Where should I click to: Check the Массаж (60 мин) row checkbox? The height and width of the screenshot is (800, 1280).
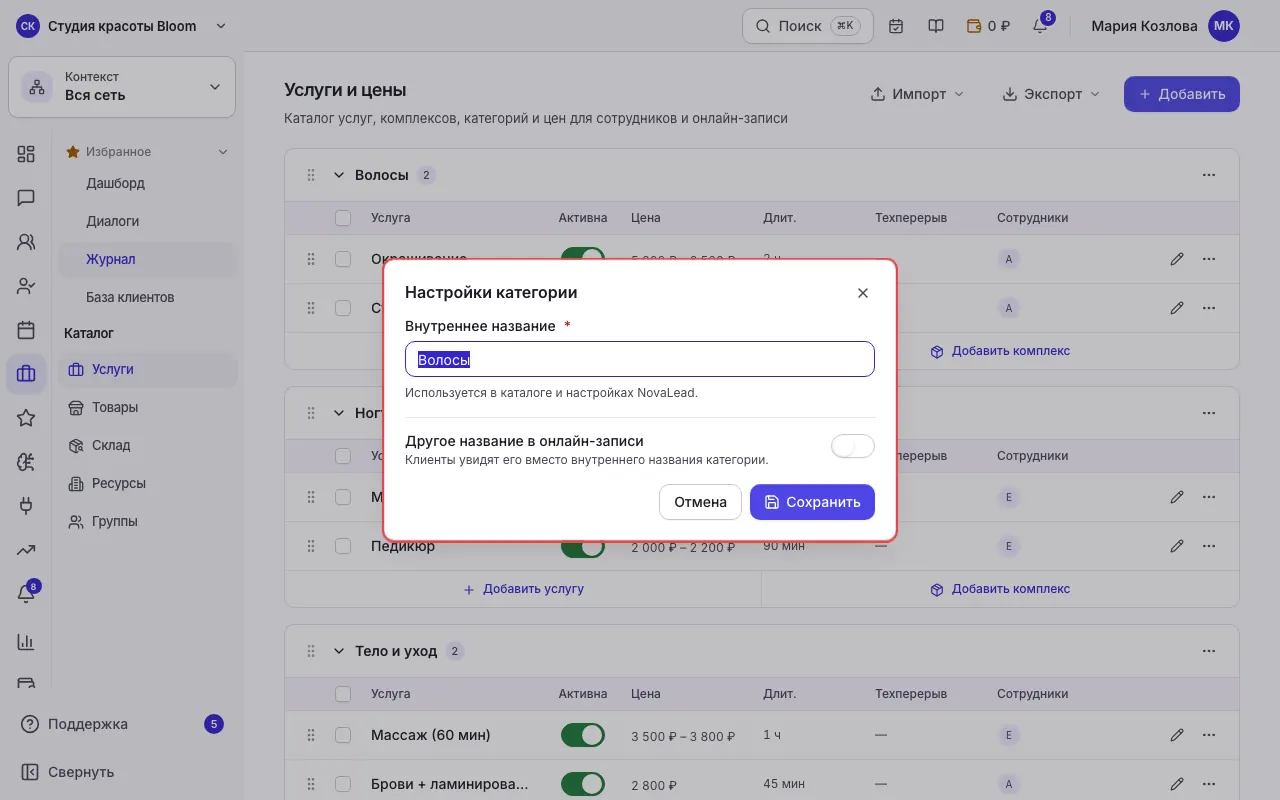tap(343, 735)
